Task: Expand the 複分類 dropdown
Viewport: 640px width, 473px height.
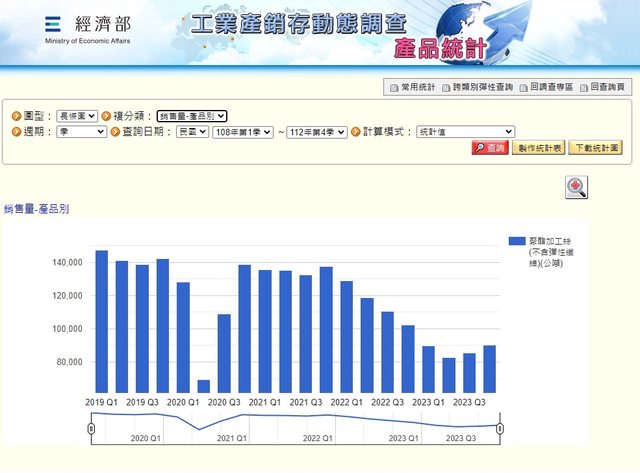Action: tap(192, 116)
